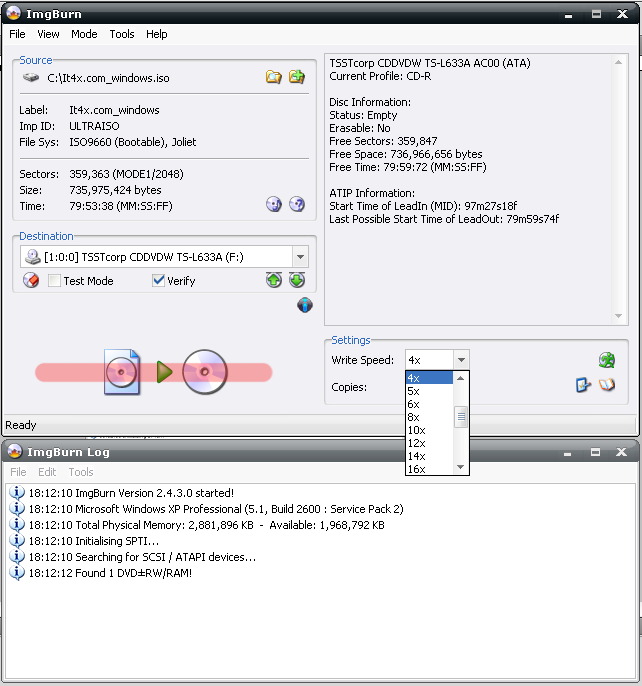Open the File menu in ImgBurn

17,34
